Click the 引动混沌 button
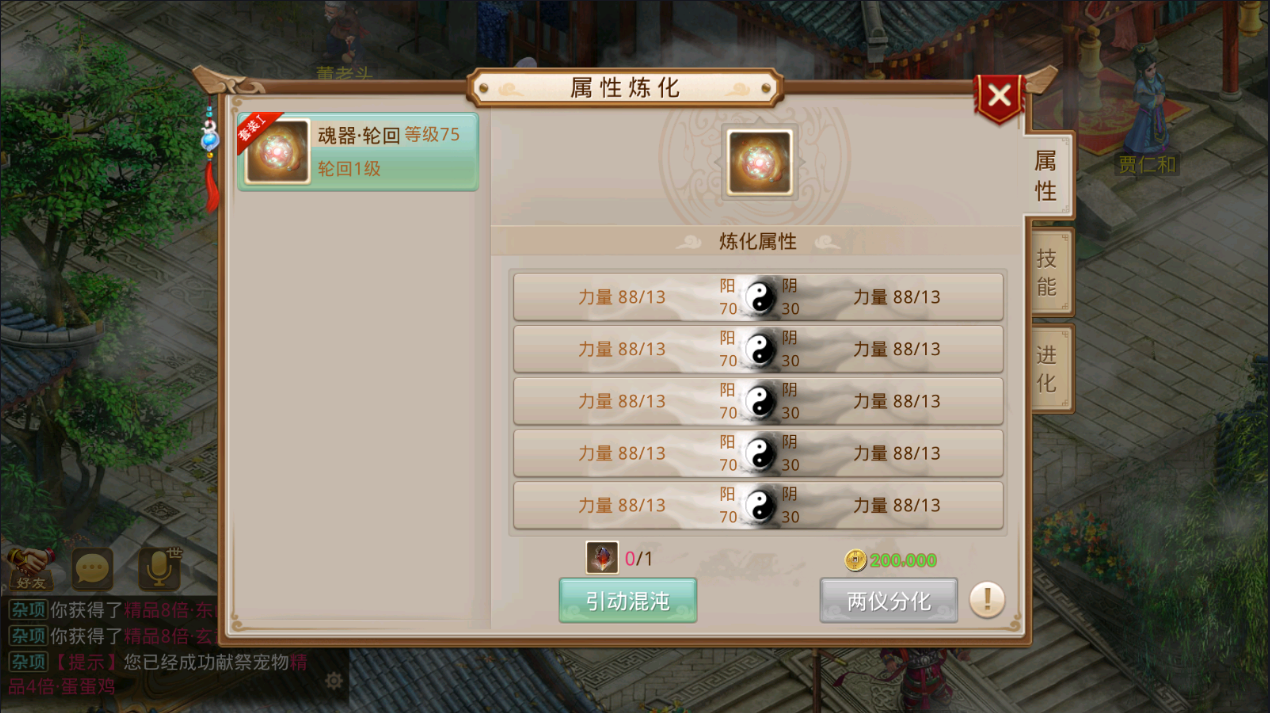 [x=628, y=600]
